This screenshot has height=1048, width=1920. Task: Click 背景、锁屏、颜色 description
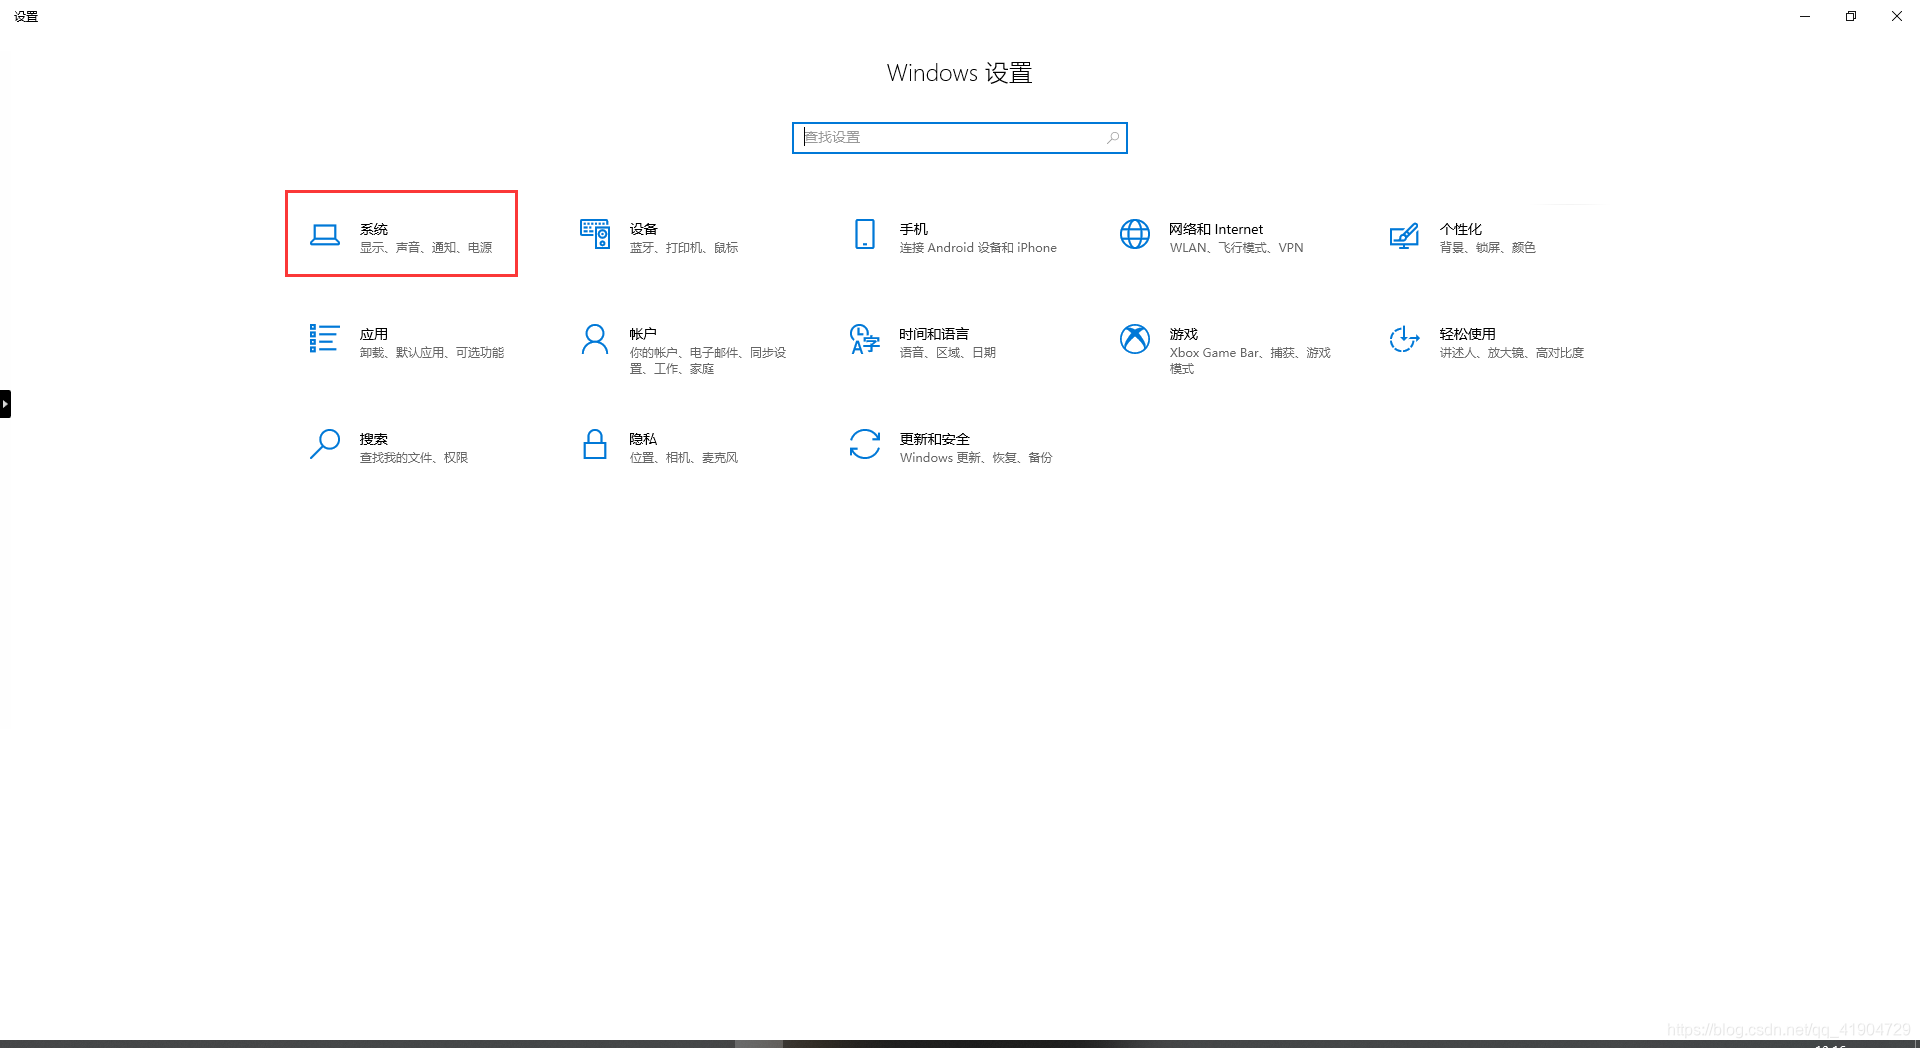[1488, 248]
